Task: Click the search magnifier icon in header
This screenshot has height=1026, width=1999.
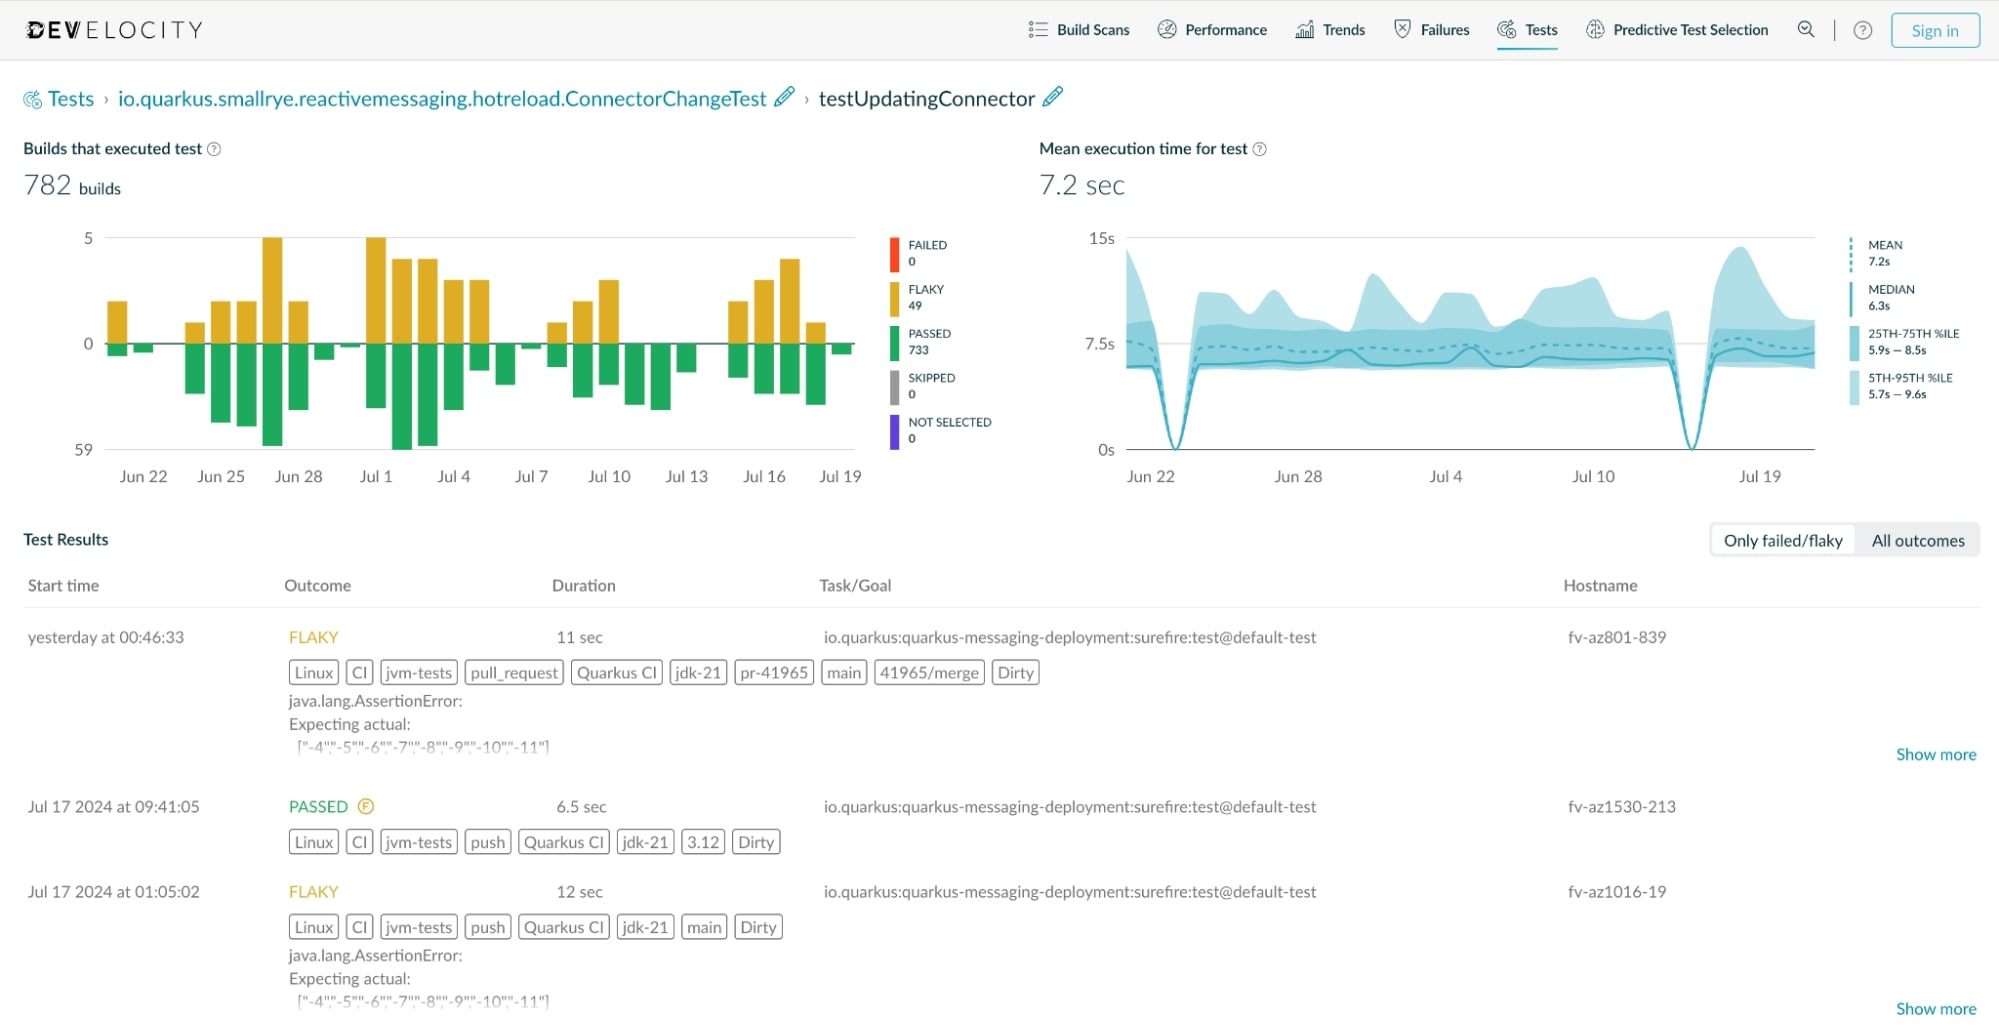Action: (1805, 30)
